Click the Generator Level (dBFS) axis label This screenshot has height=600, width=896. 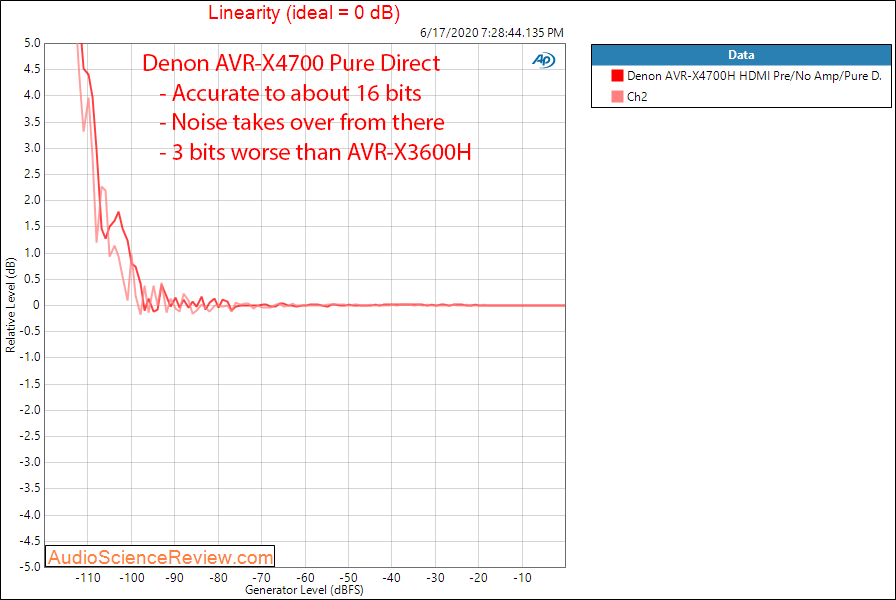[304, 590]
